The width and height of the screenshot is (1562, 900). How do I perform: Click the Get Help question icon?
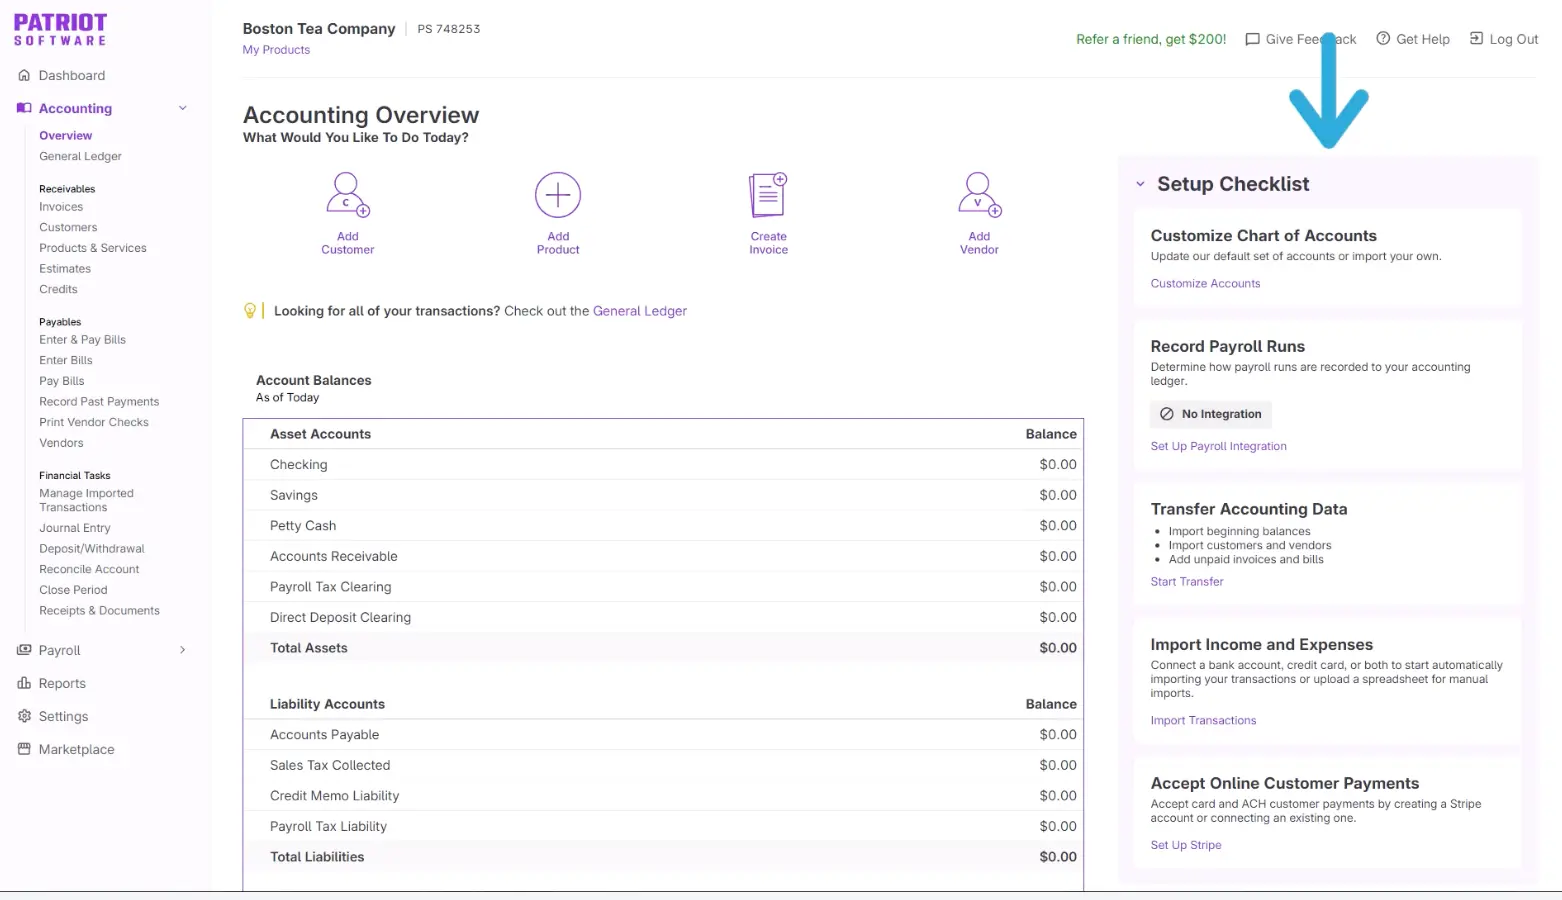pyautogui.click(x=1383, y=39)
